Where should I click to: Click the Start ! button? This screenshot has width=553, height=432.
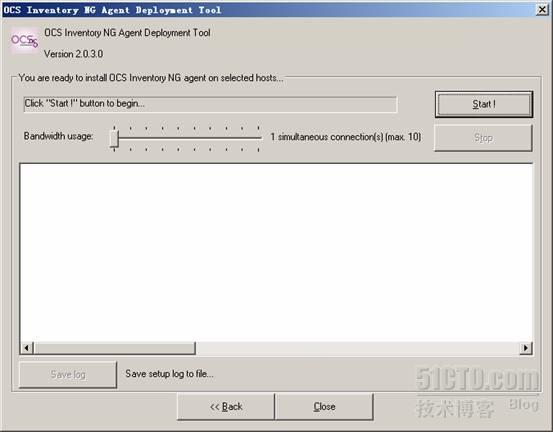click(x=484, y=104)
